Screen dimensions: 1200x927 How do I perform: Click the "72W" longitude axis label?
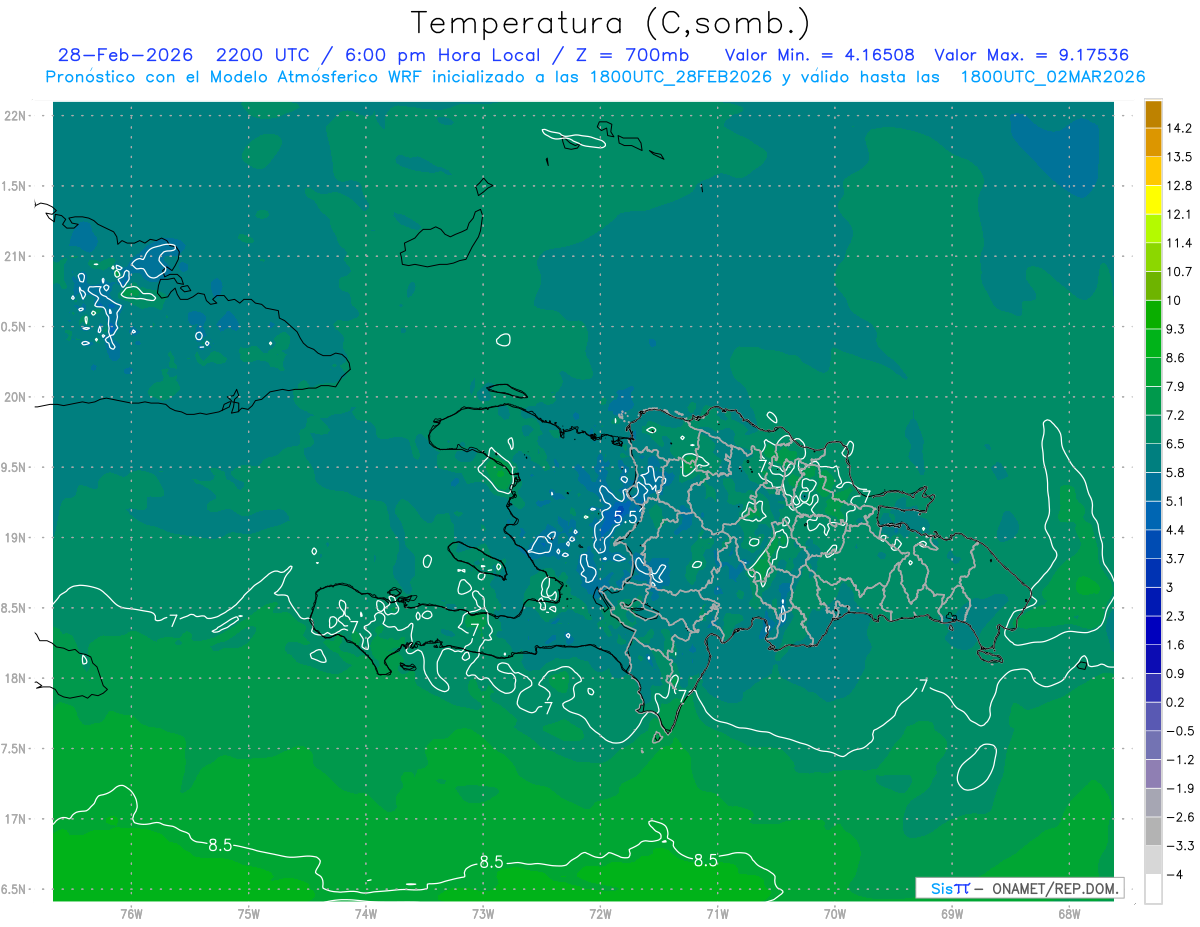[x=600, y=913]
